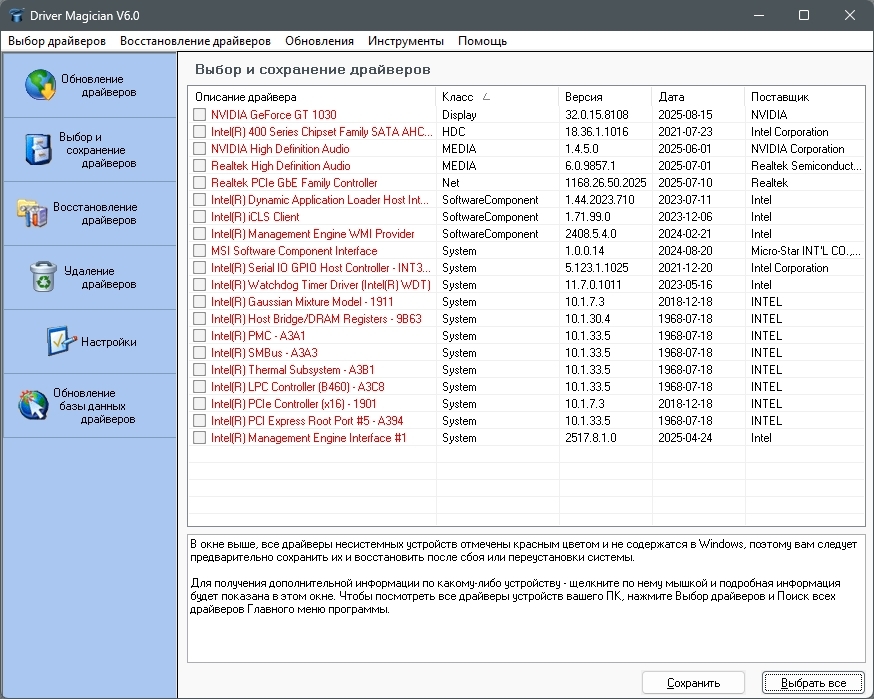This screenshot has width=874, height=699.
Task: Click the Настройки sidebar label
Action: 109,342
